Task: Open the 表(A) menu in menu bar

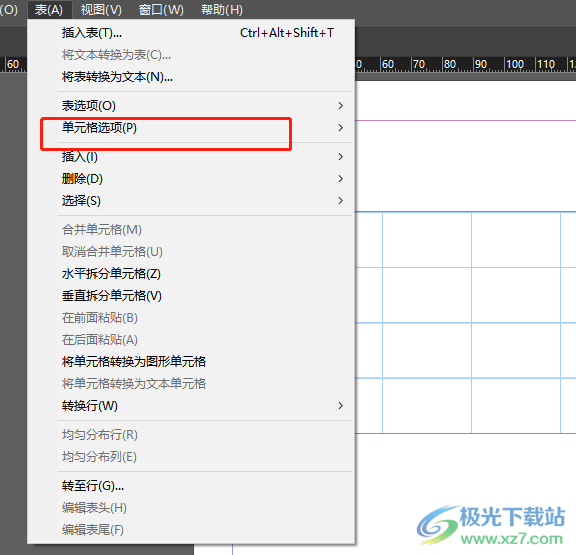Action: 49,10
